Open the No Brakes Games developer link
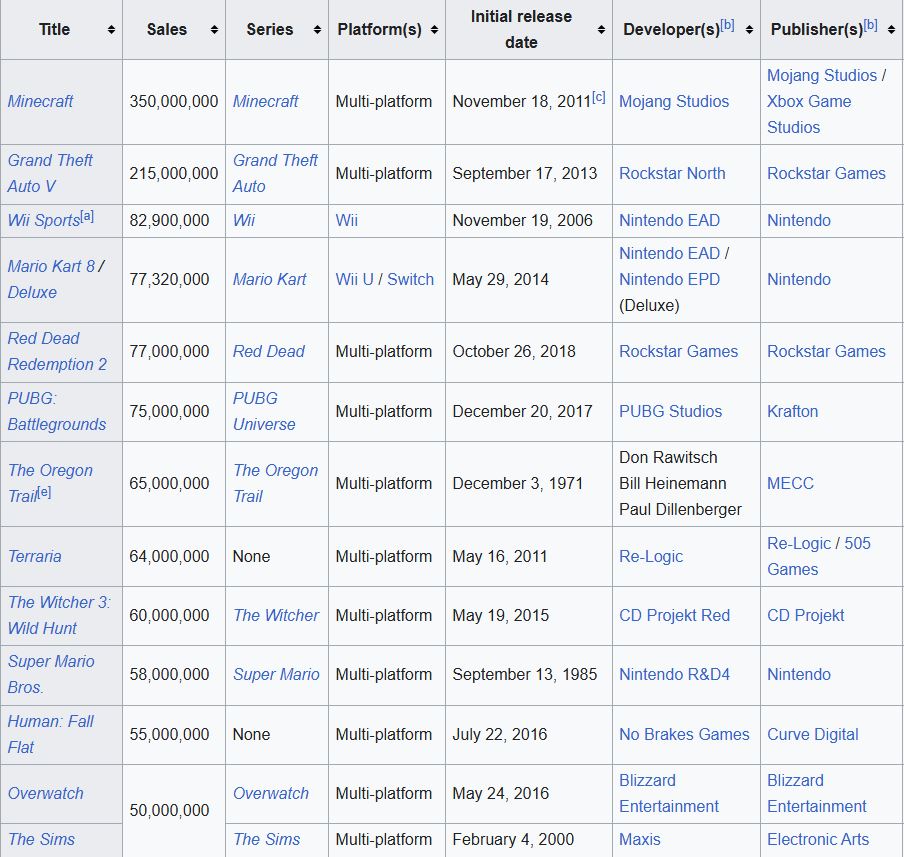The image size is (904, 857). pos(684,734)
